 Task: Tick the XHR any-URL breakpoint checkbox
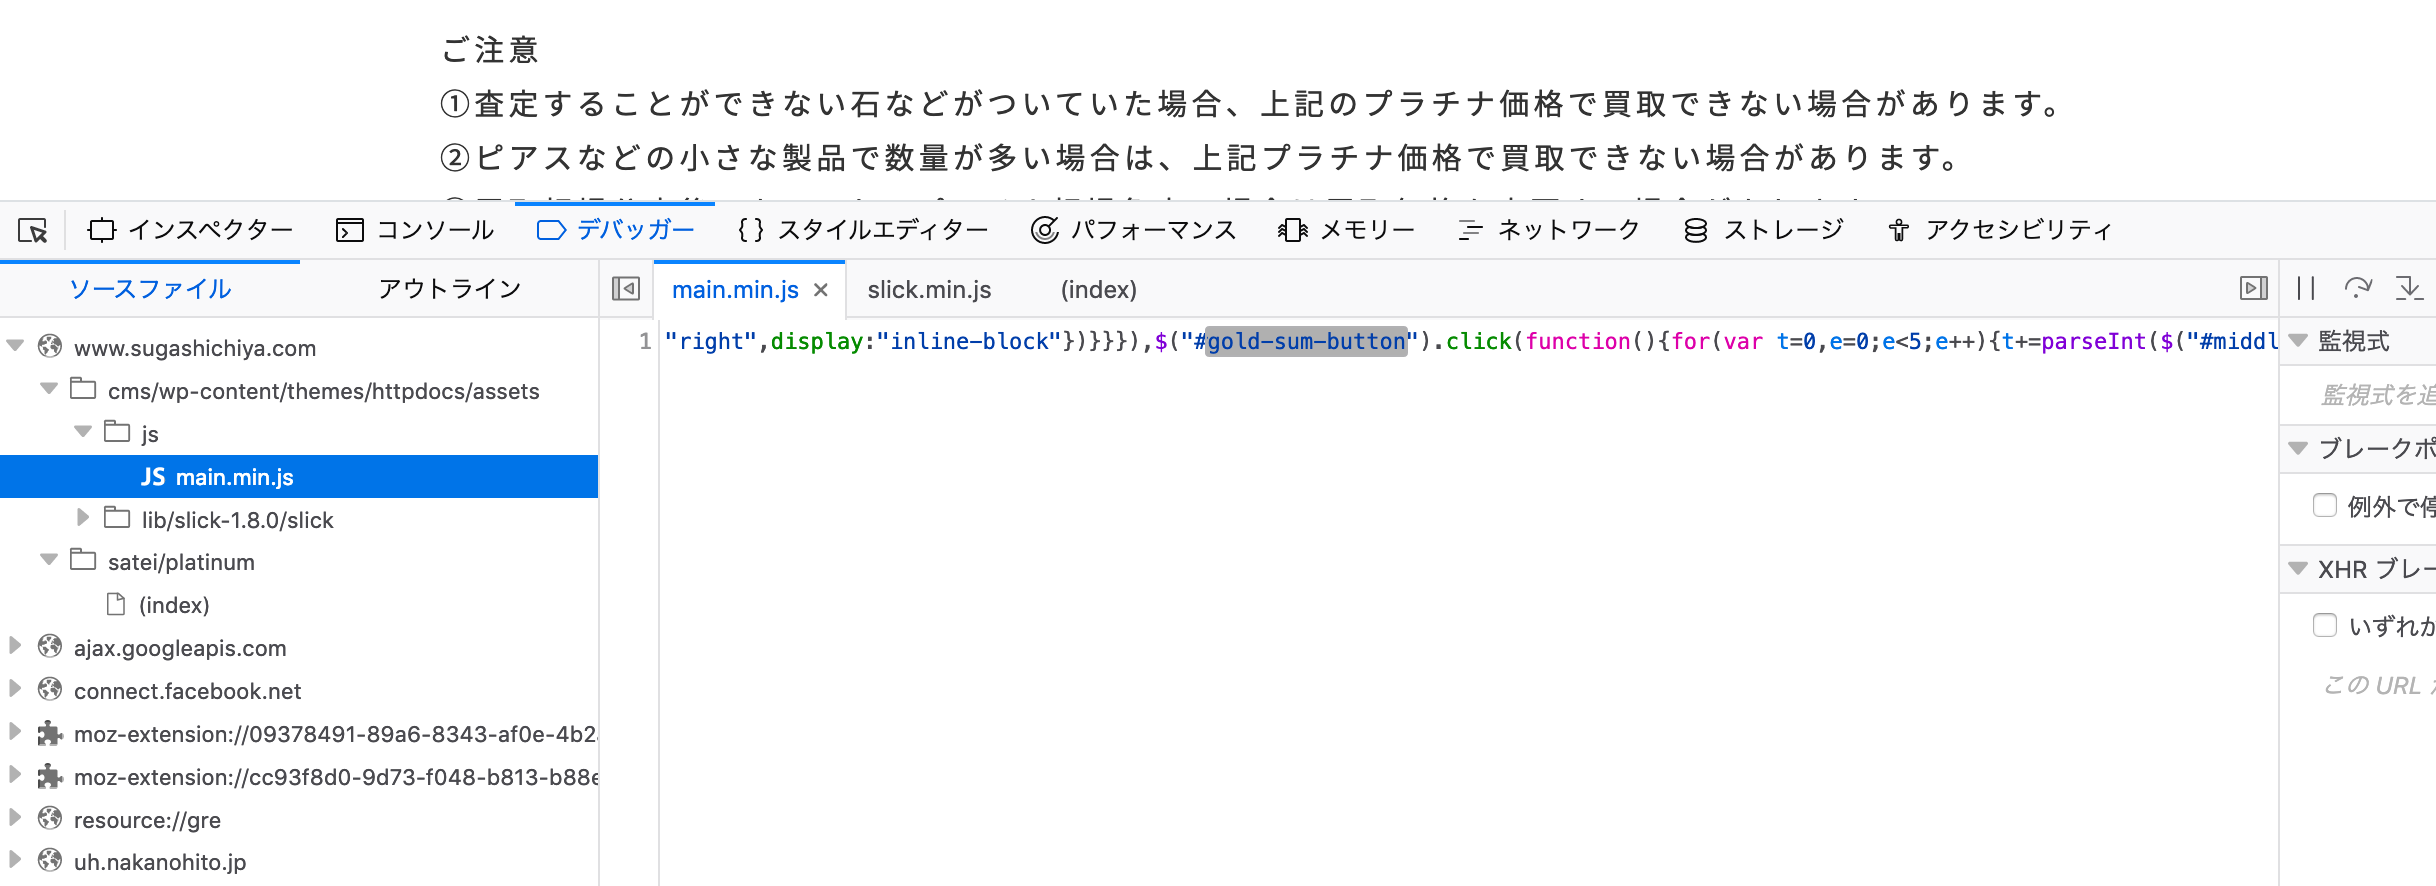click(2325, 625)
